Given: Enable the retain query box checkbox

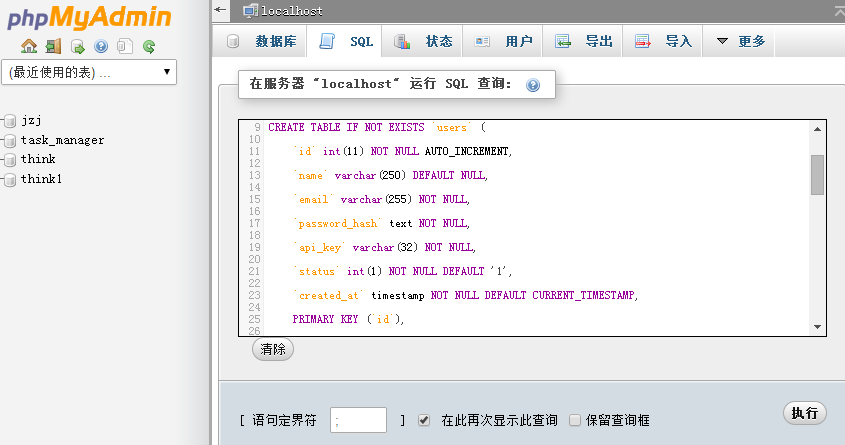Looking at the screenshot, I should pos(575,420).
